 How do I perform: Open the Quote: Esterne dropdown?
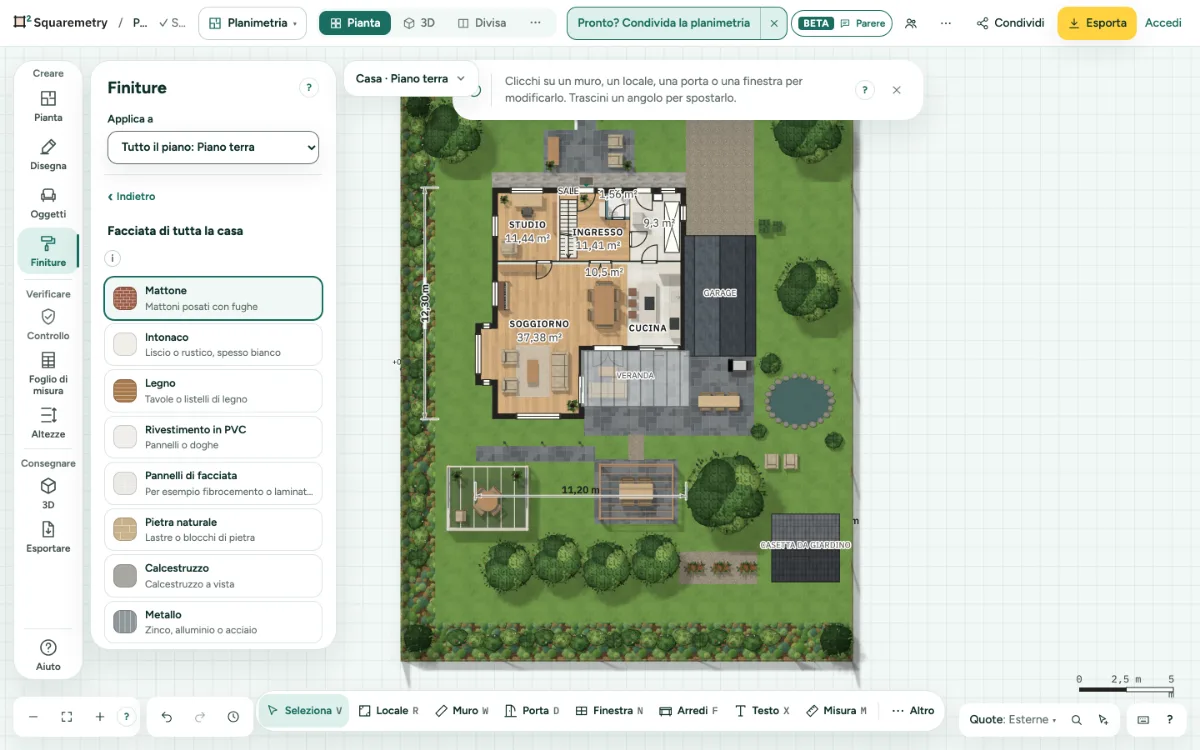pyautogui.click(x=1012, y=720)
